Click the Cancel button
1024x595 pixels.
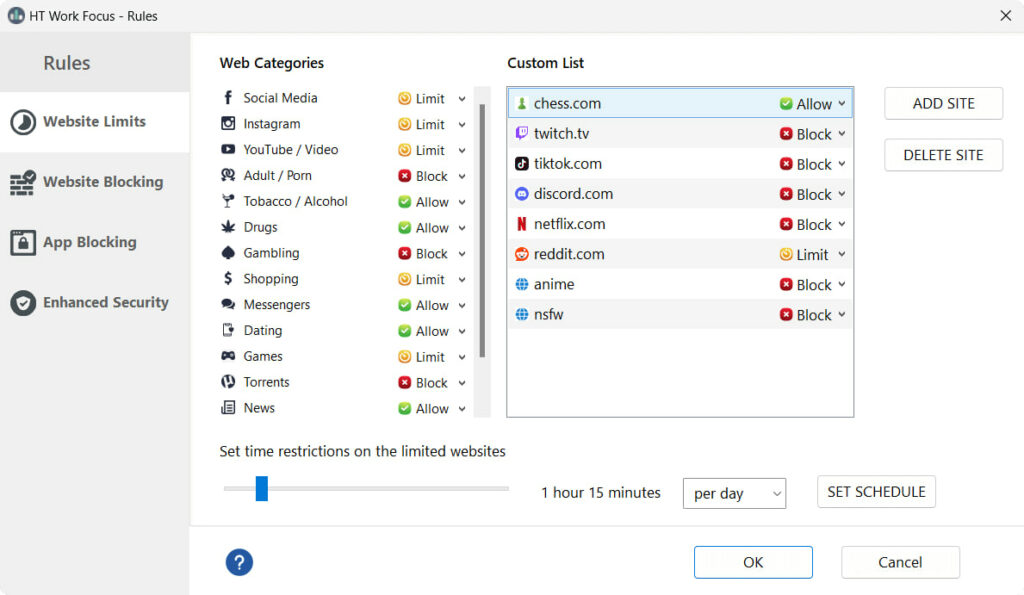(900, 562)
